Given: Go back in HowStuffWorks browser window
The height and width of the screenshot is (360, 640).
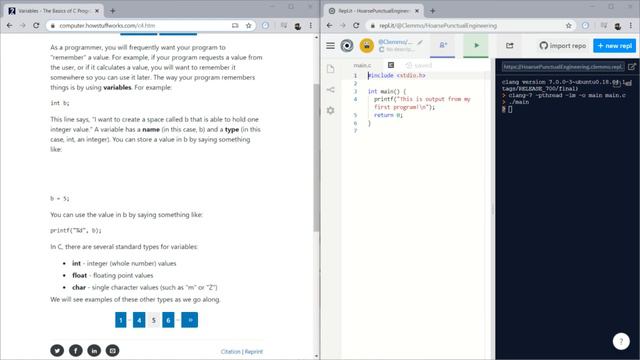Looking at the screenshot, I should tap(9, 25).
